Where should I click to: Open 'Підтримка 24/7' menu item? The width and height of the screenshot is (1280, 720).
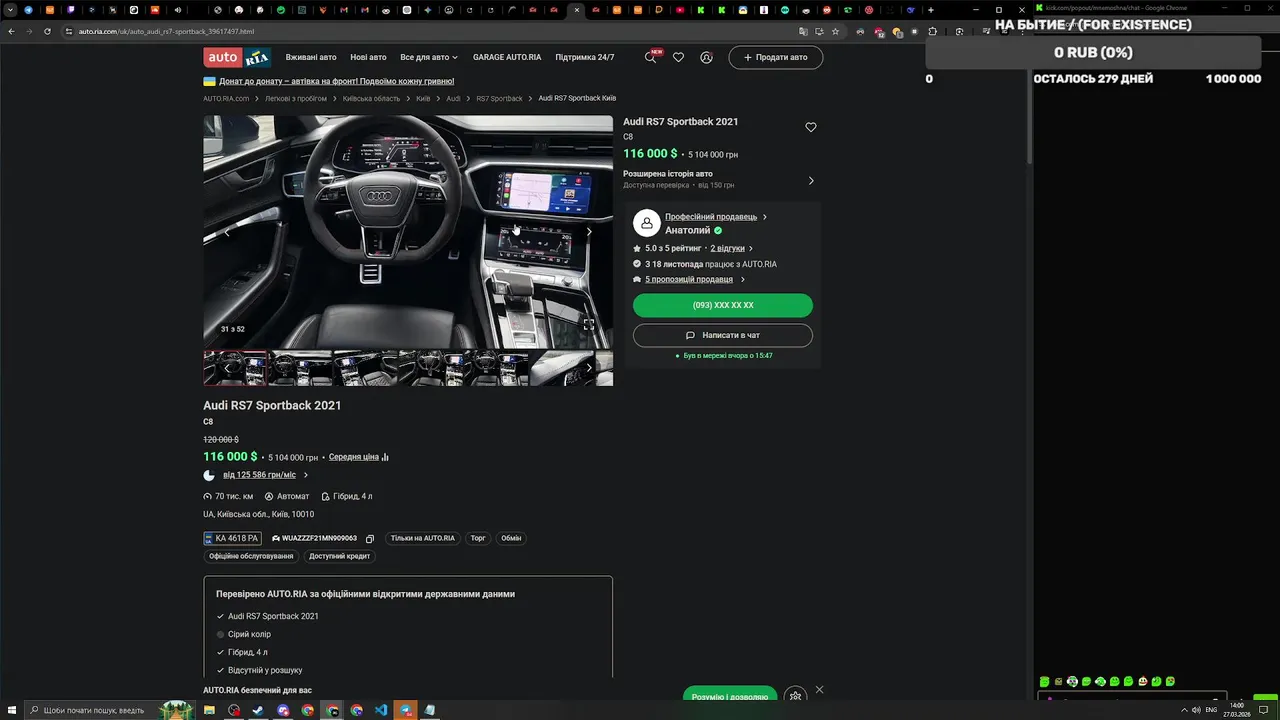[585, 57]
